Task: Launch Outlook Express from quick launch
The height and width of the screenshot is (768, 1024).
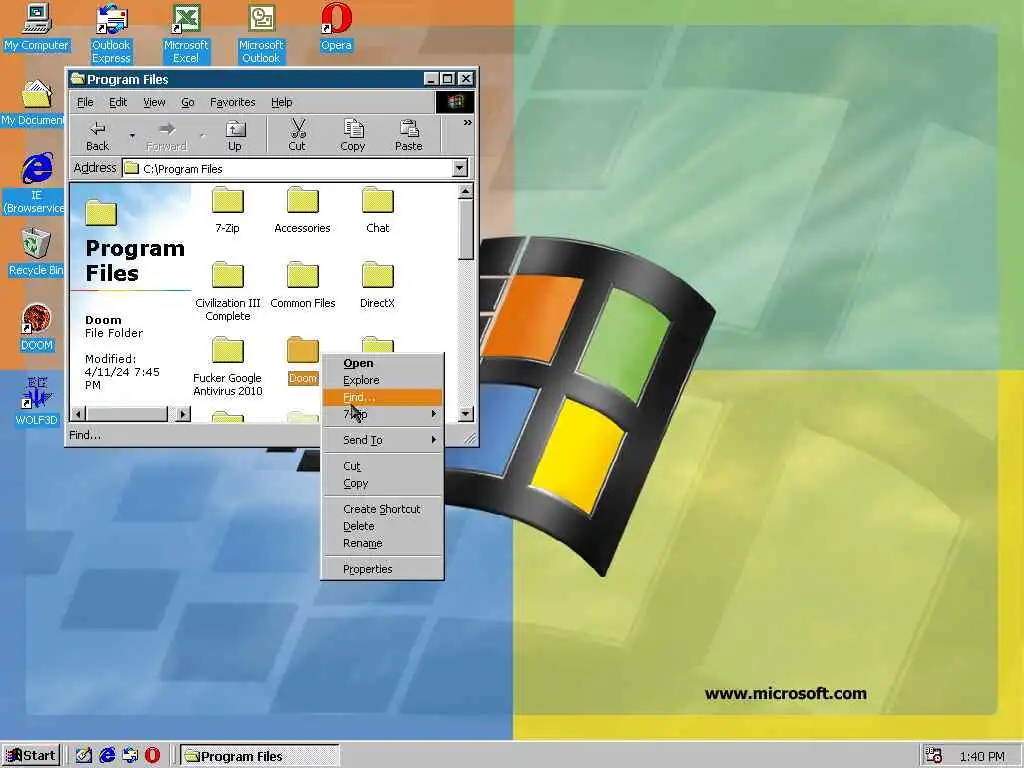Action: coord(130,756)
